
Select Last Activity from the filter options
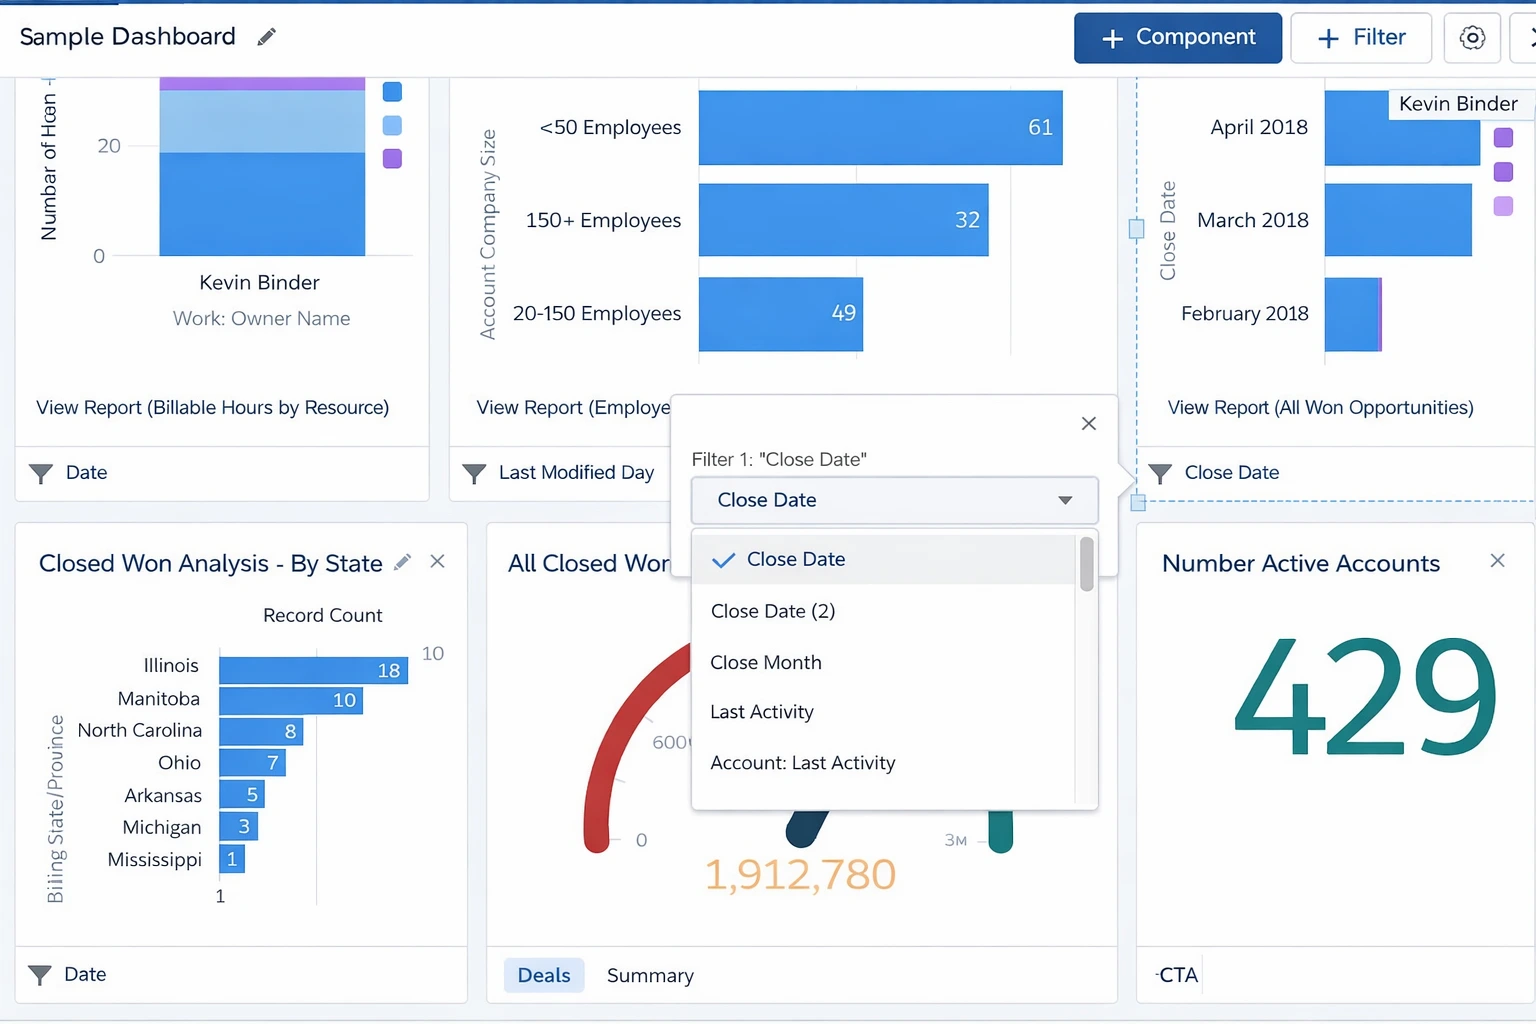[x=761, y=711]
